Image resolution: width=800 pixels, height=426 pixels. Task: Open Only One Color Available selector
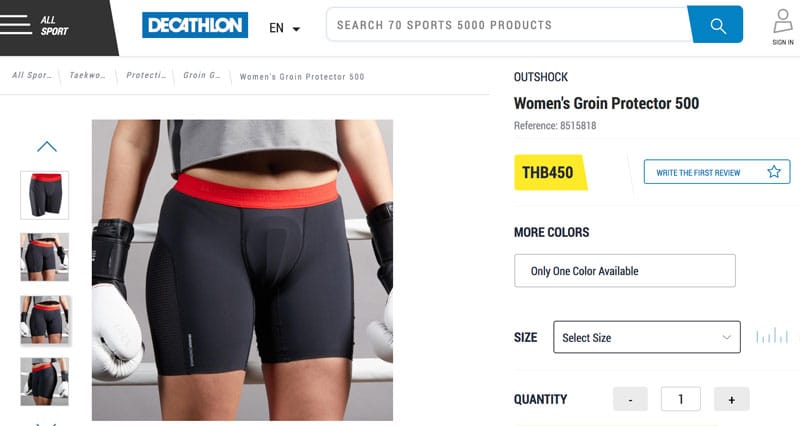pos(624,271)
